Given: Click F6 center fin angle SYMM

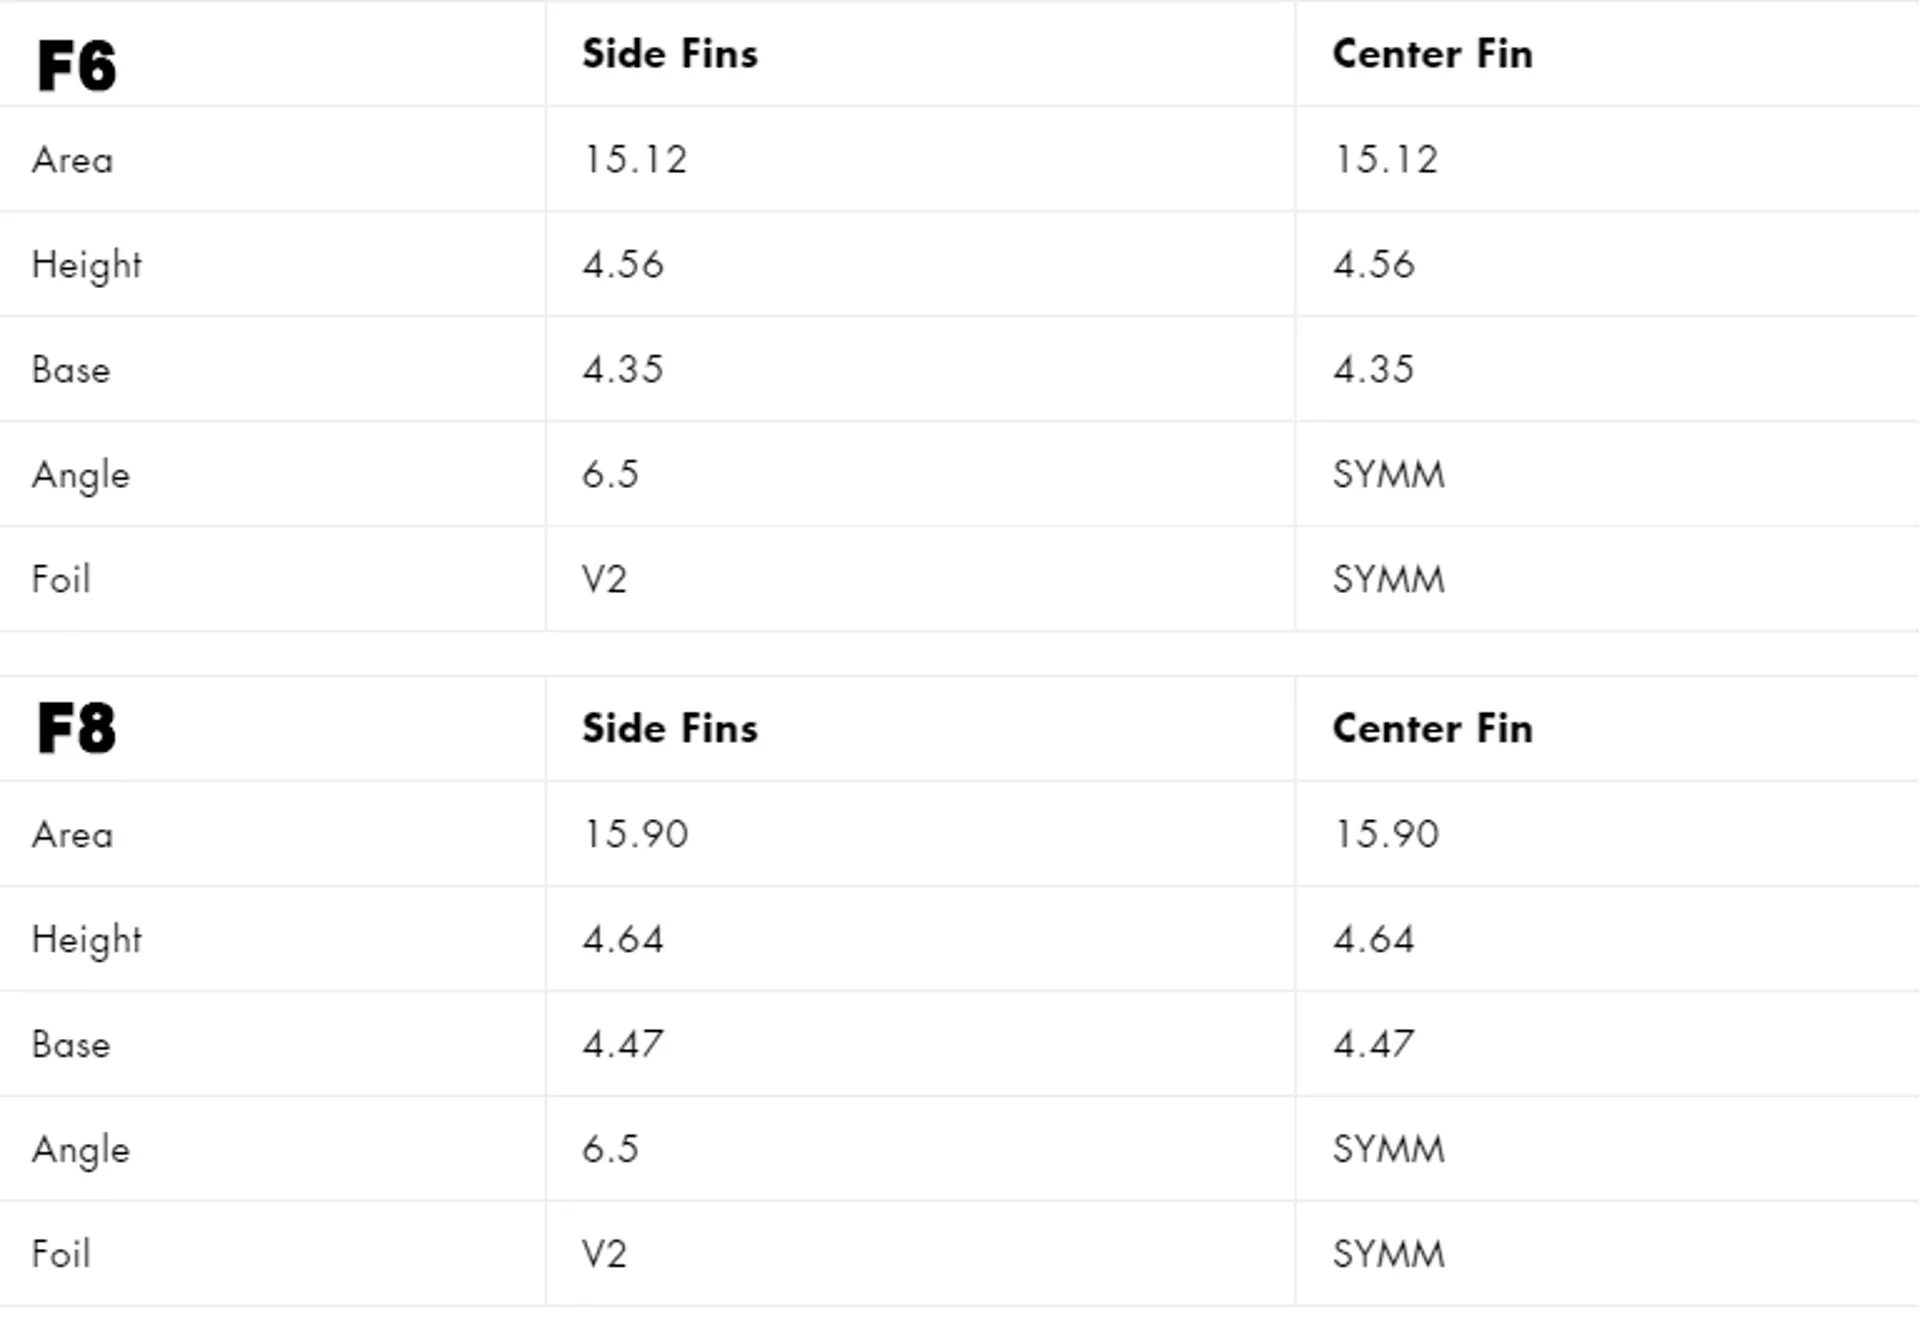Looking at the screenshot, I should [1389, 474].
